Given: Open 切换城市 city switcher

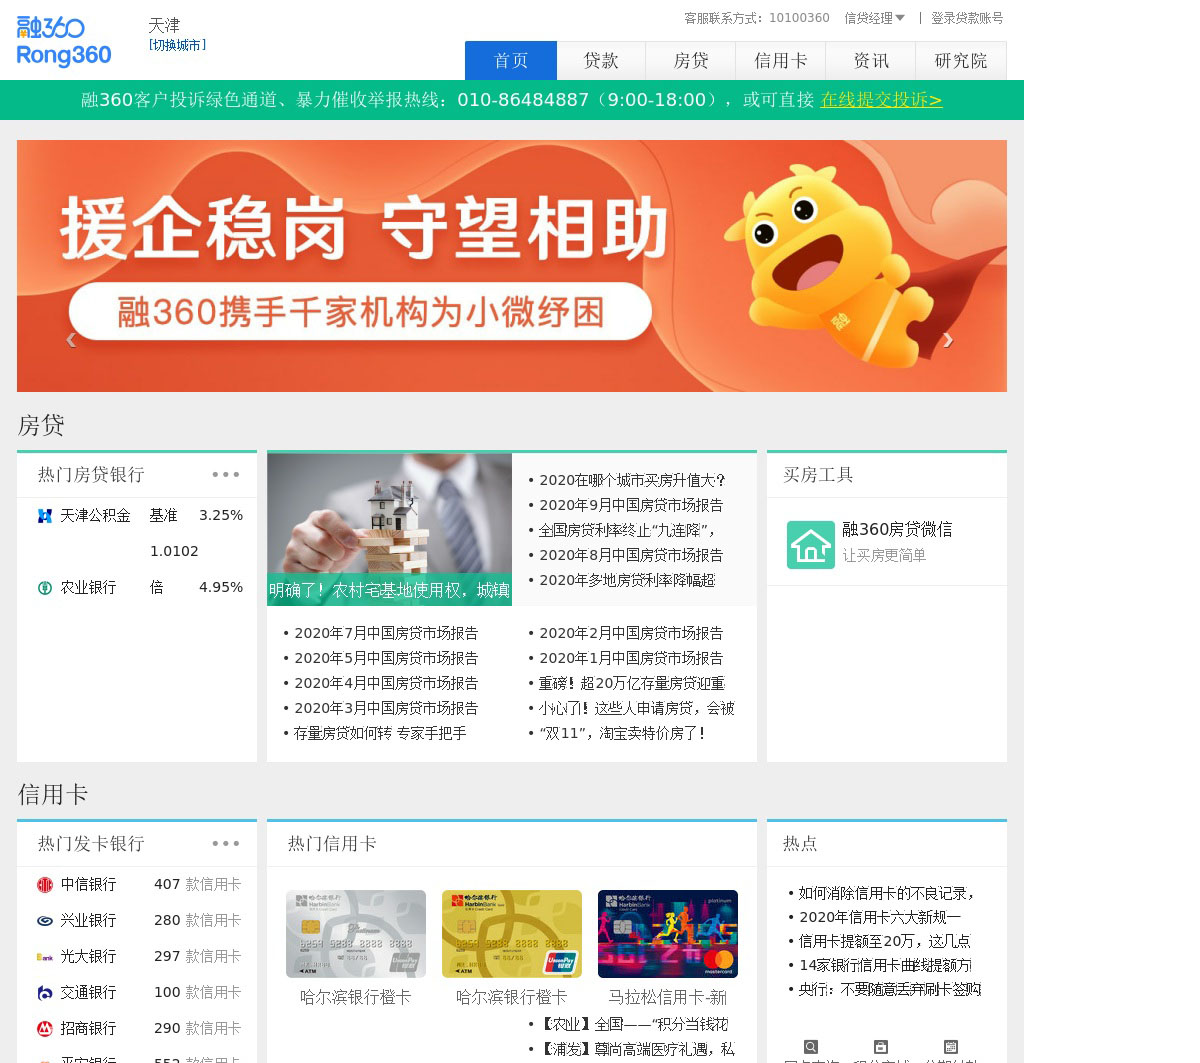Looking at the screenshot, I should coord(177,45).
